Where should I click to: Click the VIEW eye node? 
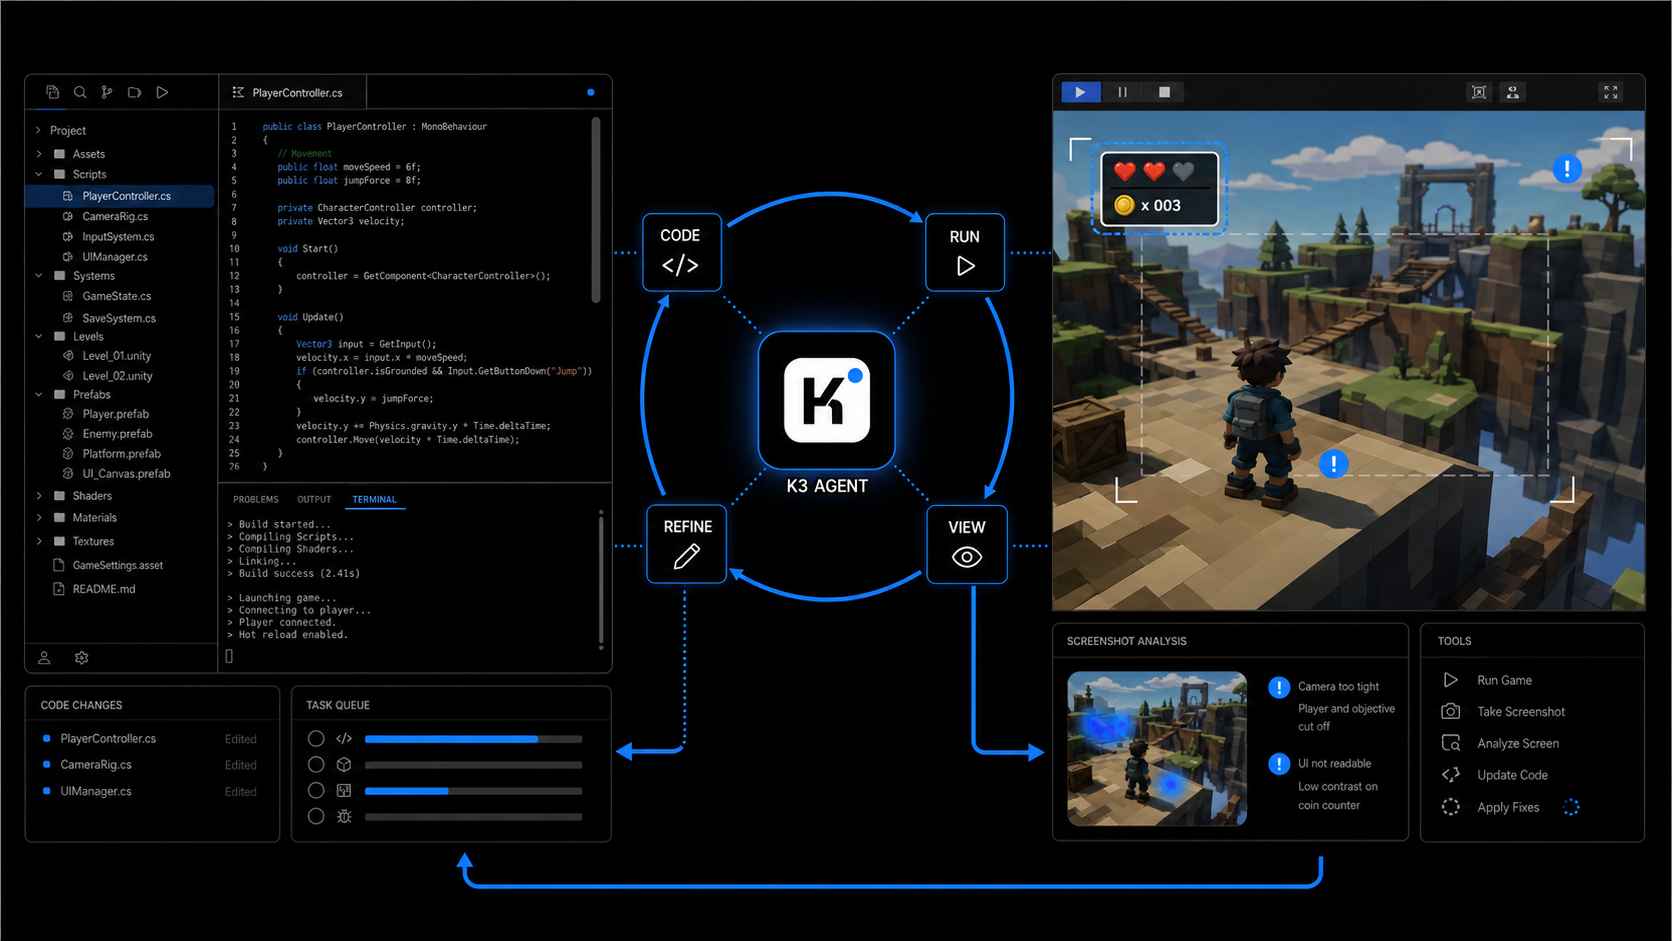pos(967,544)
